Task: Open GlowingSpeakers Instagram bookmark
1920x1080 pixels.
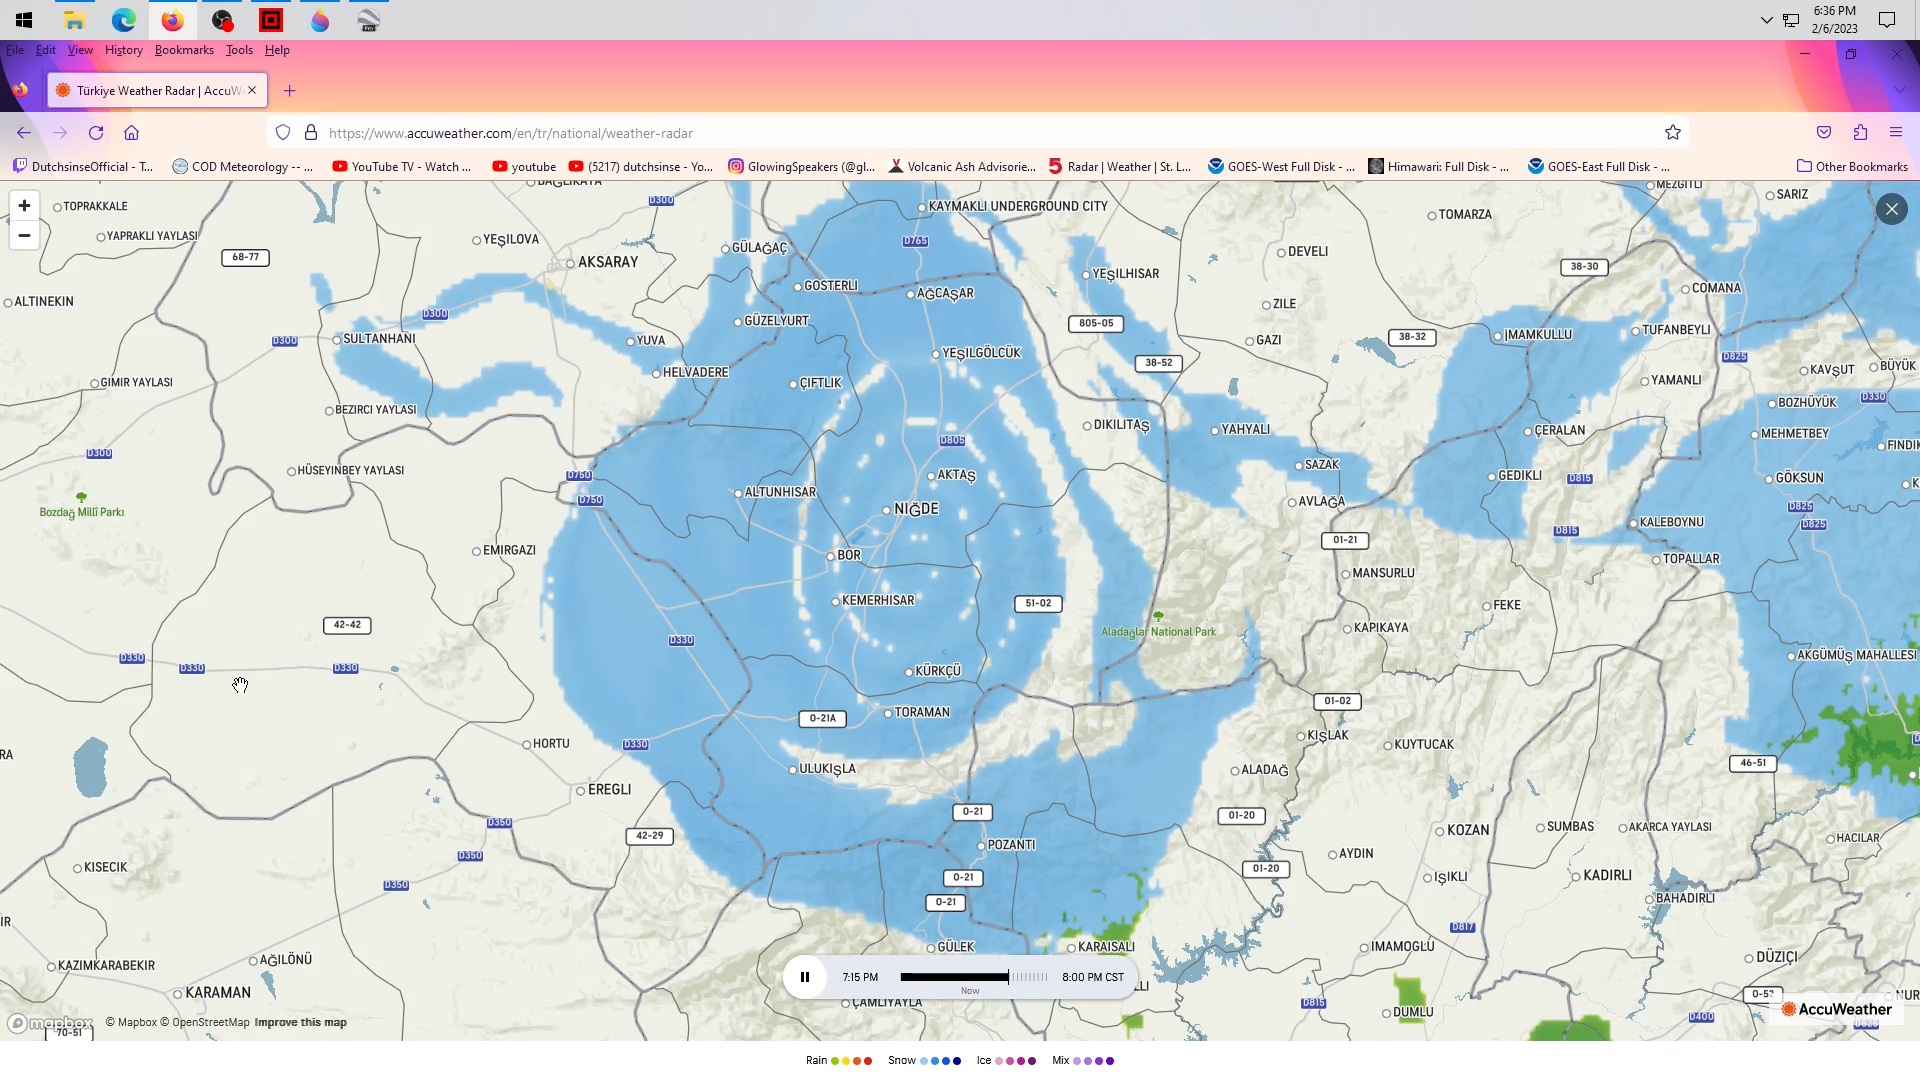Action: [x=801, y=167]
